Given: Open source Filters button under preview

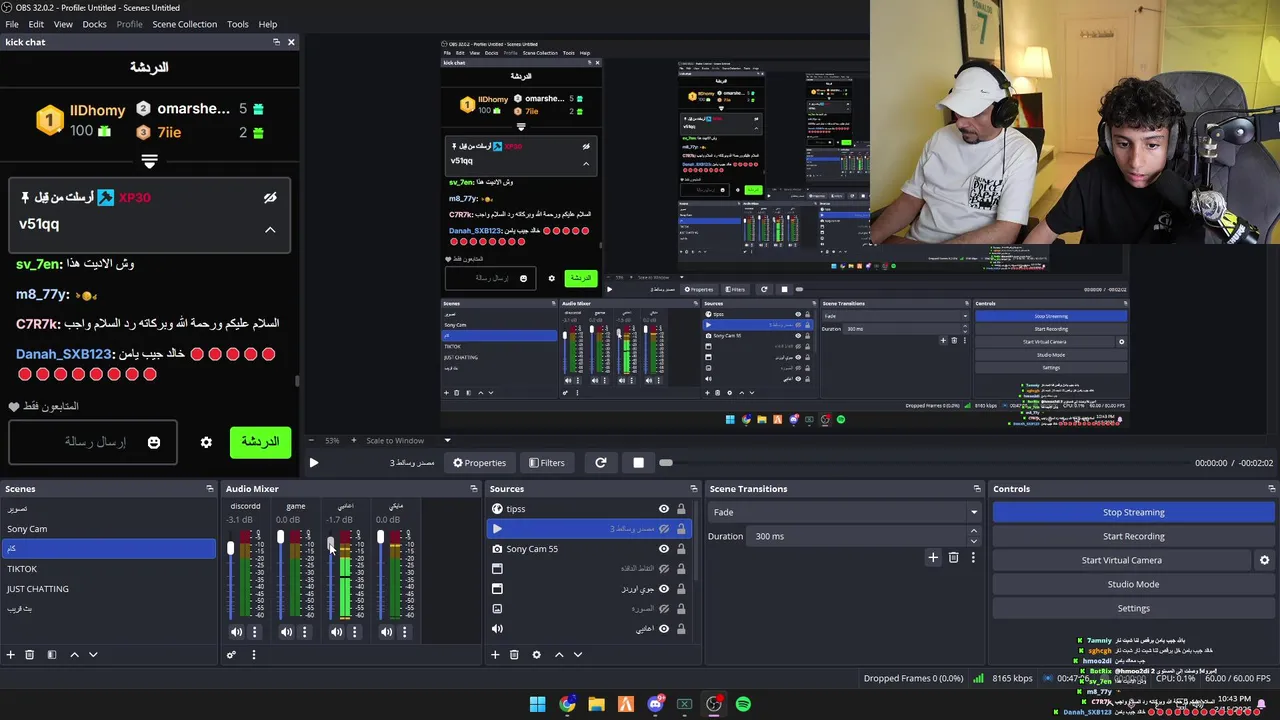Looking at the screenshot, I should (546, 463).
